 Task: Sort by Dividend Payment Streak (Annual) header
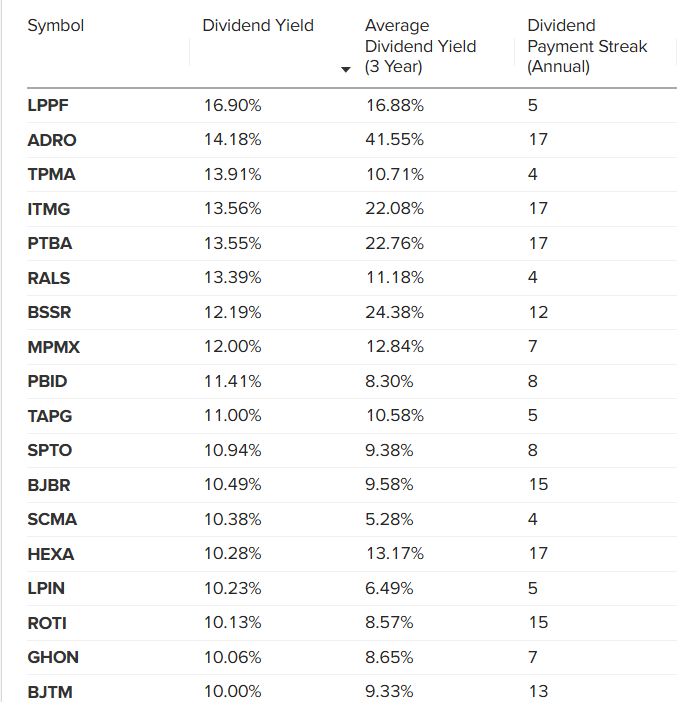[587, 46]
